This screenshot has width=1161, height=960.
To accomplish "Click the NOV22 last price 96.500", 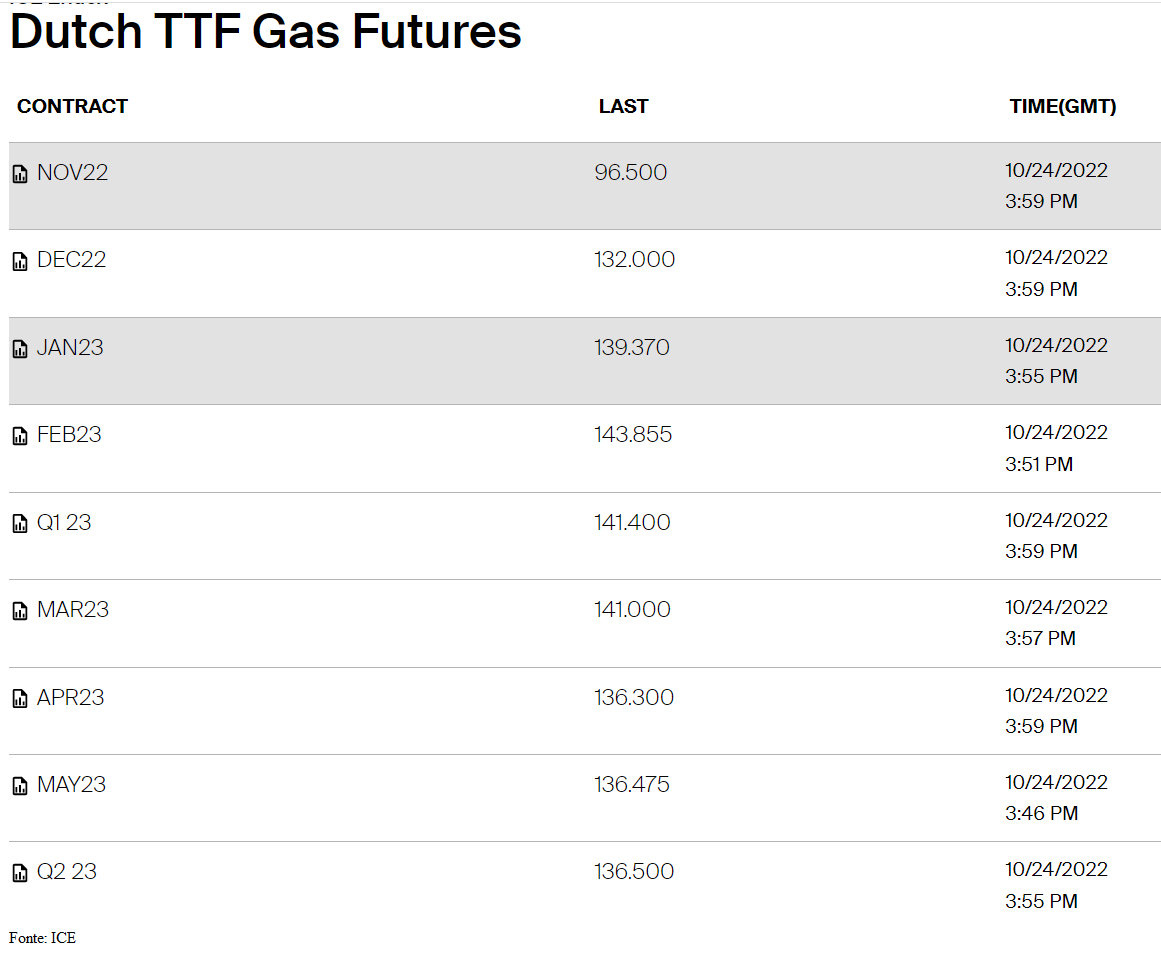I will 631,172.
